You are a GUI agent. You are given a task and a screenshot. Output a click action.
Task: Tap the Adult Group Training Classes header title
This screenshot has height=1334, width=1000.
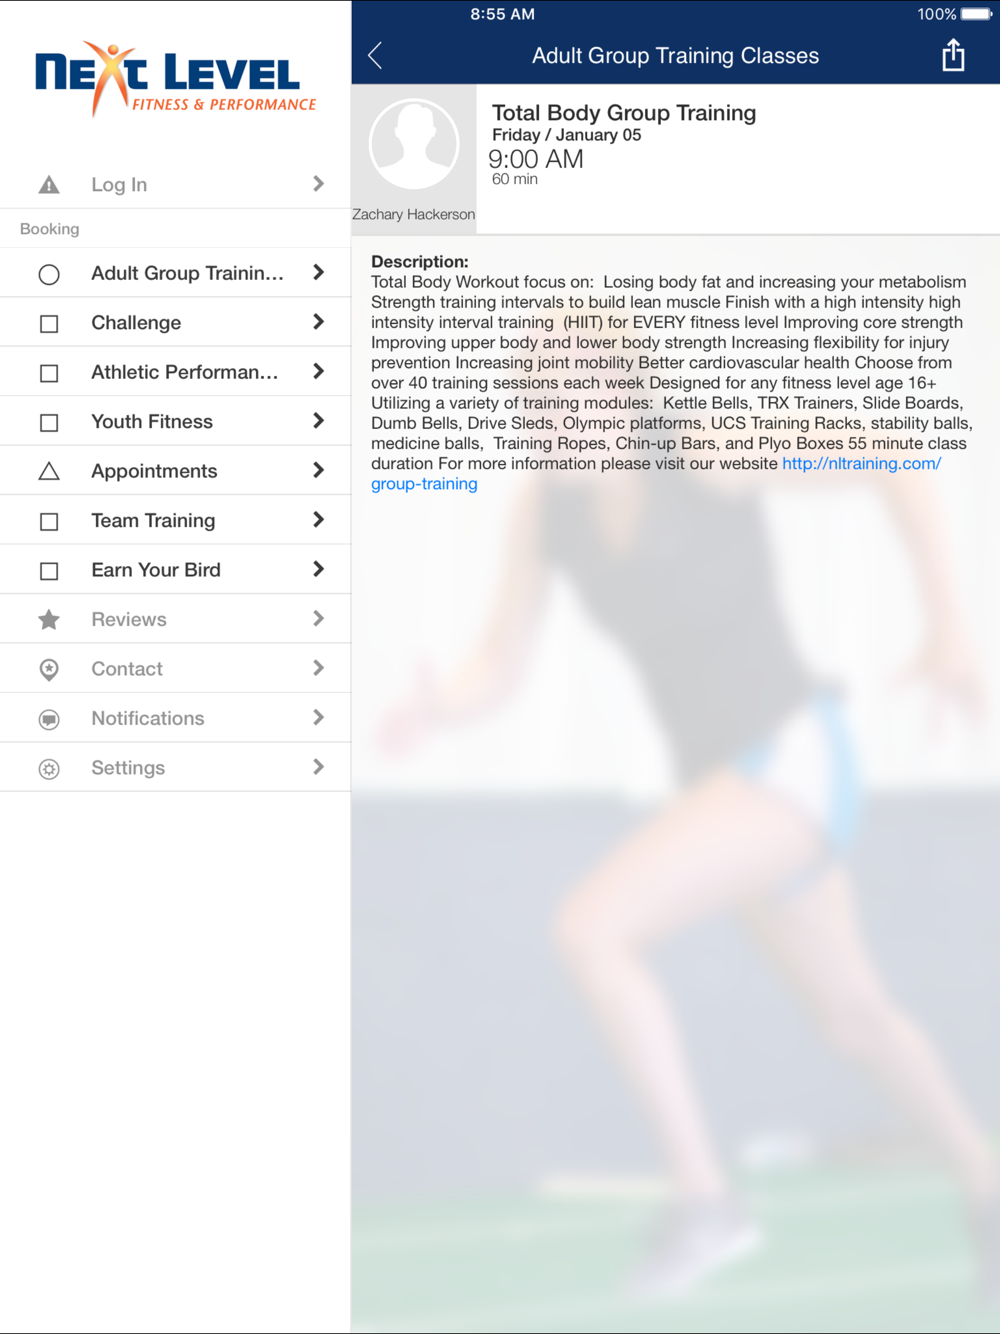pos(675,56)
